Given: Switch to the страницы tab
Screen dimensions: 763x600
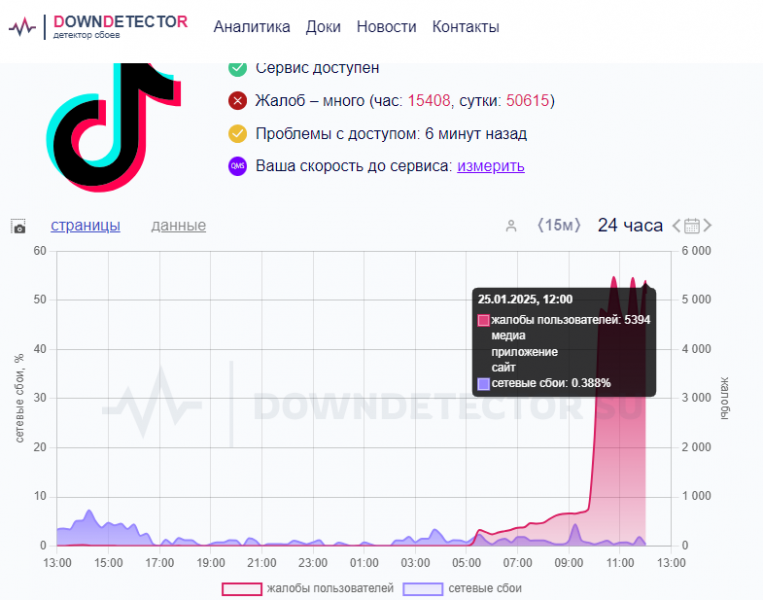Looking at the screenshot, I should (85, 225).
